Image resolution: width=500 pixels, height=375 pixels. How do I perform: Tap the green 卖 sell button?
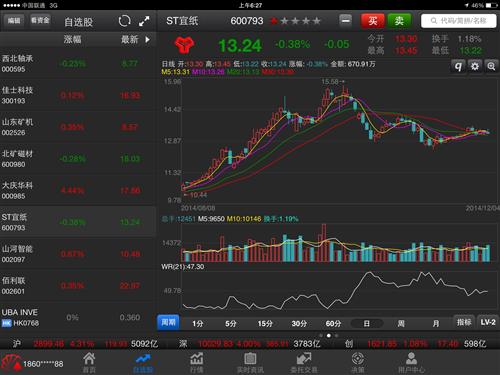(399, 21)
